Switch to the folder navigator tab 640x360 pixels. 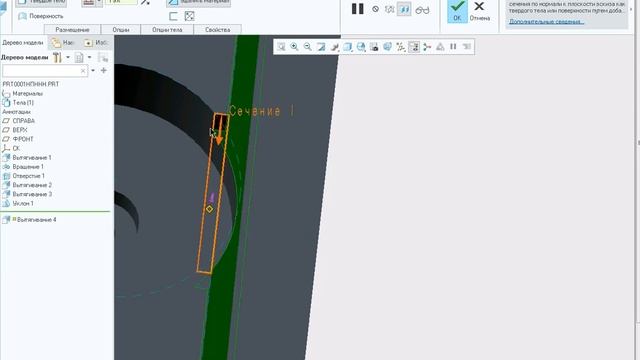[64, 42]
